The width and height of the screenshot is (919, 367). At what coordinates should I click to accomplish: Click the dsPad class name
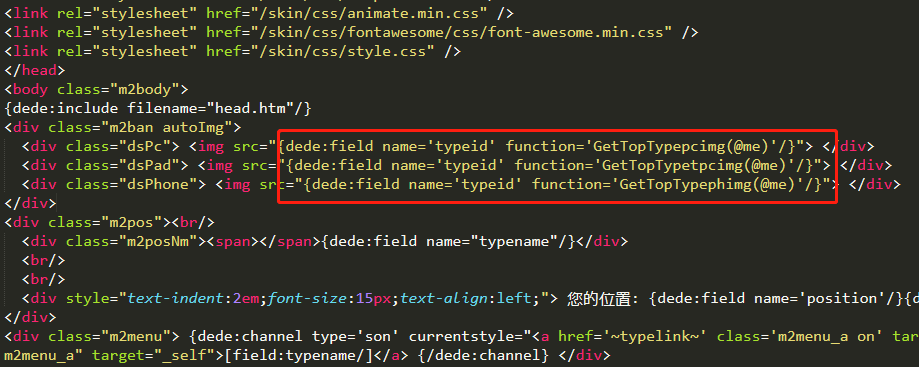pyautogui.click(x=149, y=165)
